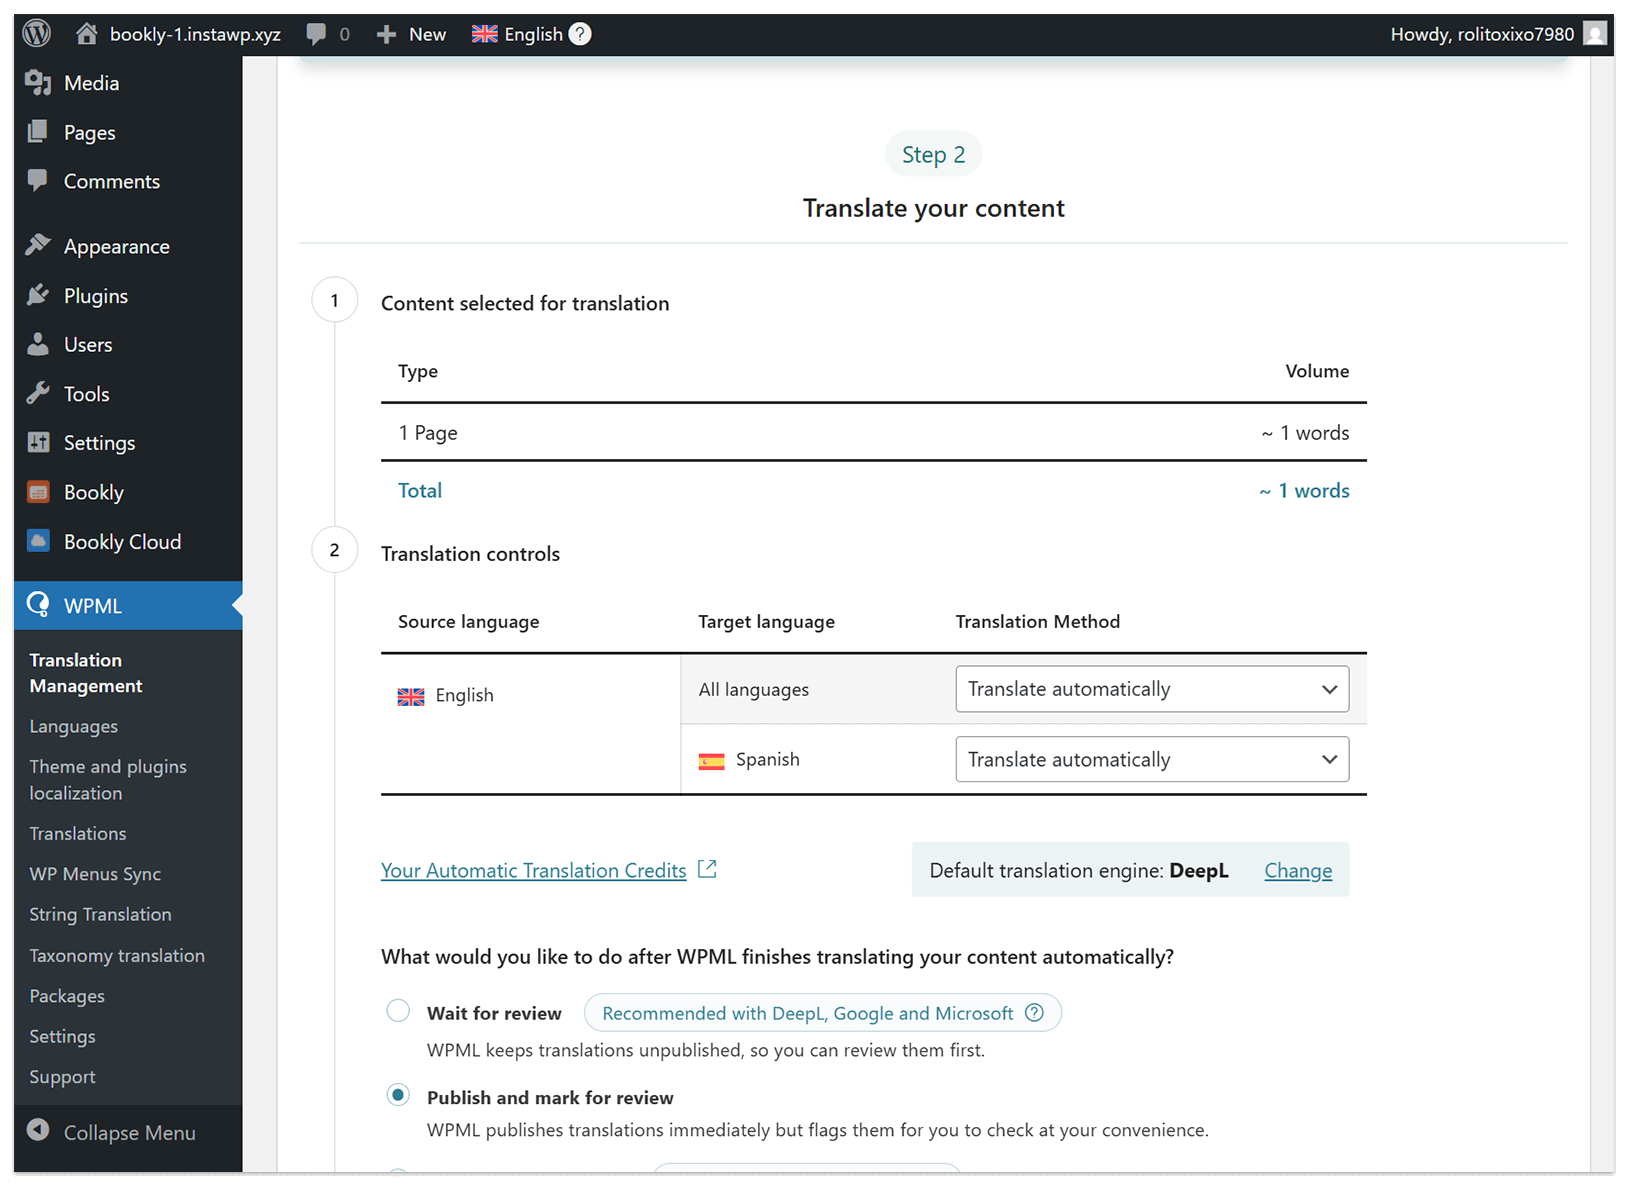The height and width of the screenshot is (1186, 1628).
Task: Click the UK flag in the admin bar
Action: click(485, 34)
